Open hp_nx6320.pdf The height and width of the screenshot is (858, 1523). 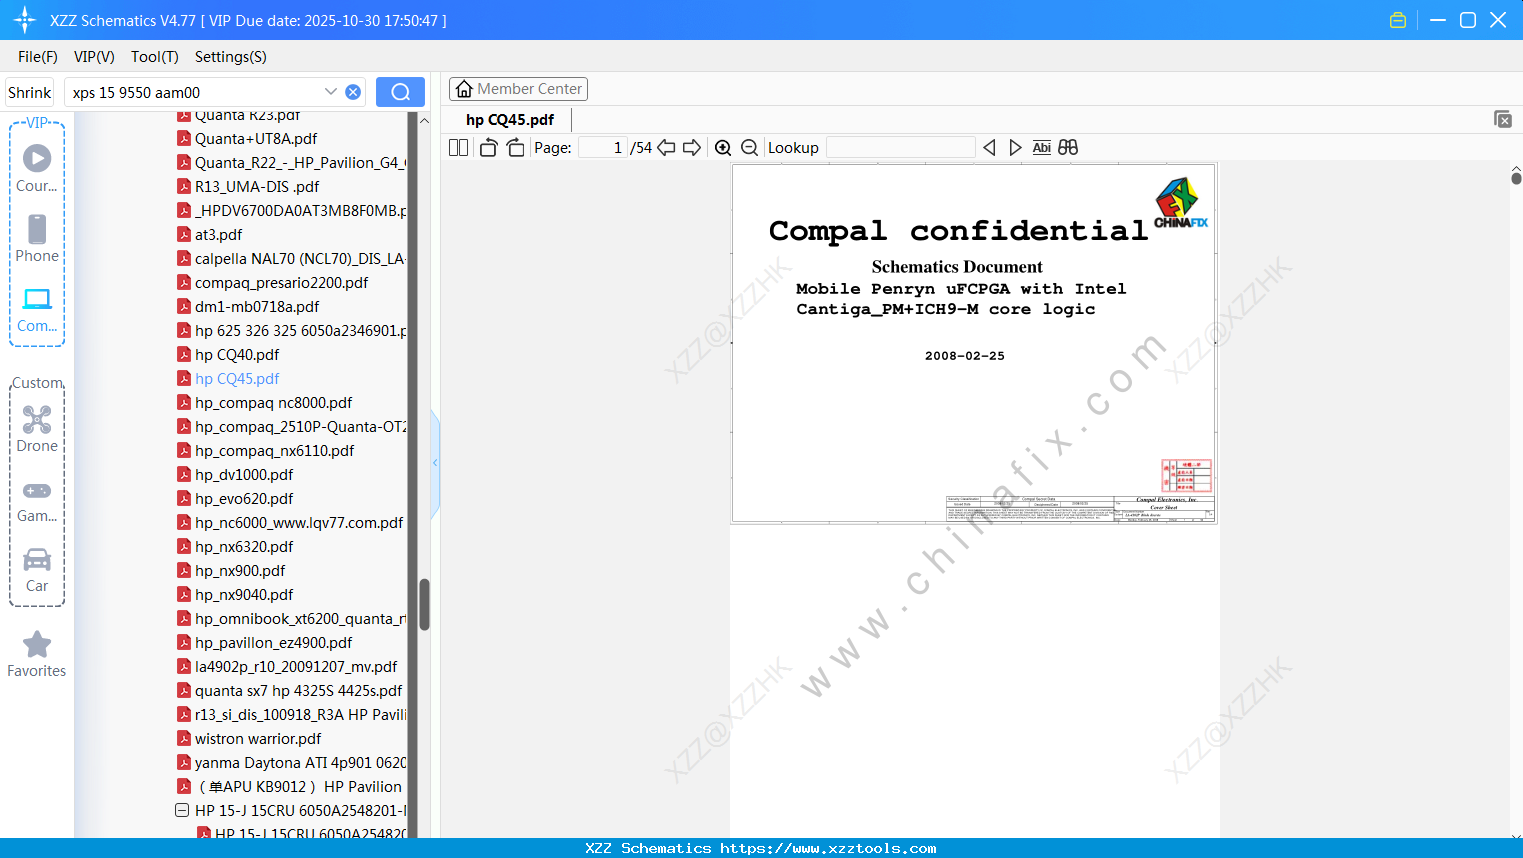(244, 547)
